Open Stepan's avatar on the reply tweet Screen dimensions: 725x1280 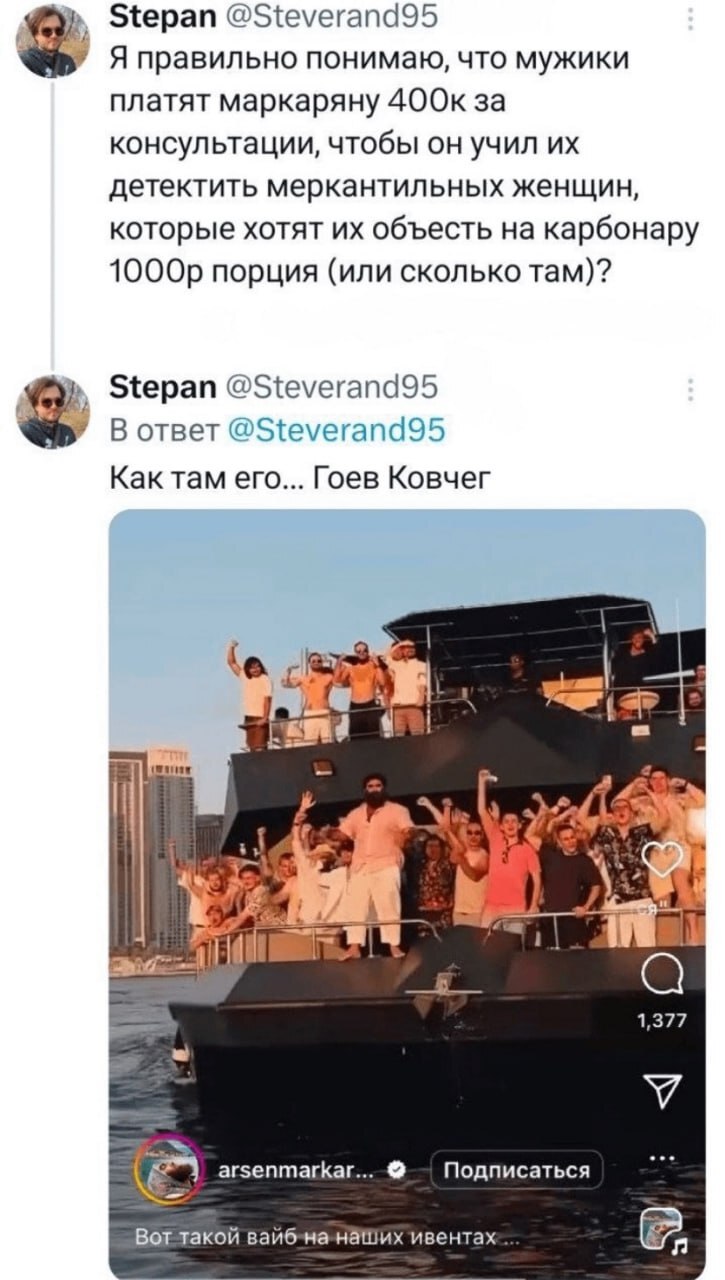click(53, 411)
